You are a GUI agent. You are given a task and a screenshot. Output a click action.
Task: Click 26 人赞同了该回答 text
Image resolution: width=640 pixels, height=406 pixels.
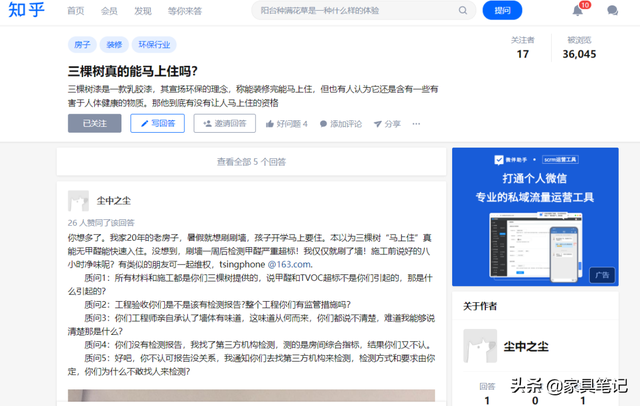[101, 223]
